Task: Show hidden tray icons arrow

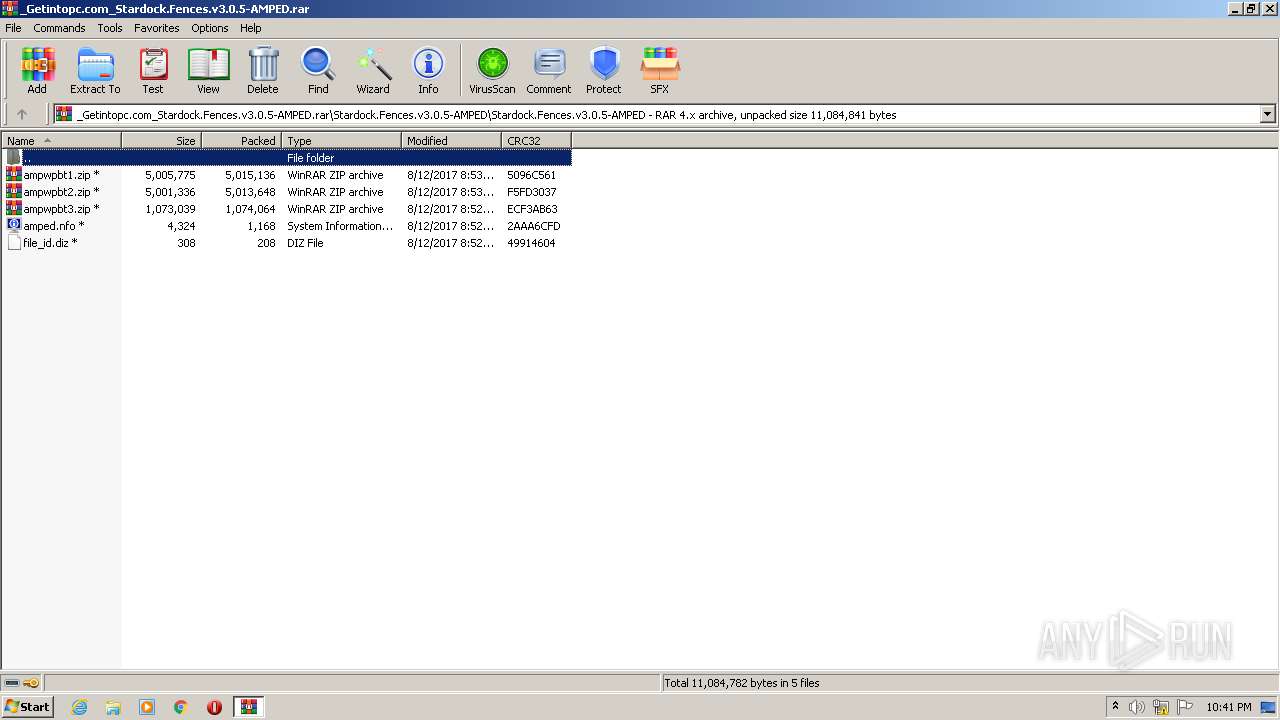Action: click(x=1115, y=707)
